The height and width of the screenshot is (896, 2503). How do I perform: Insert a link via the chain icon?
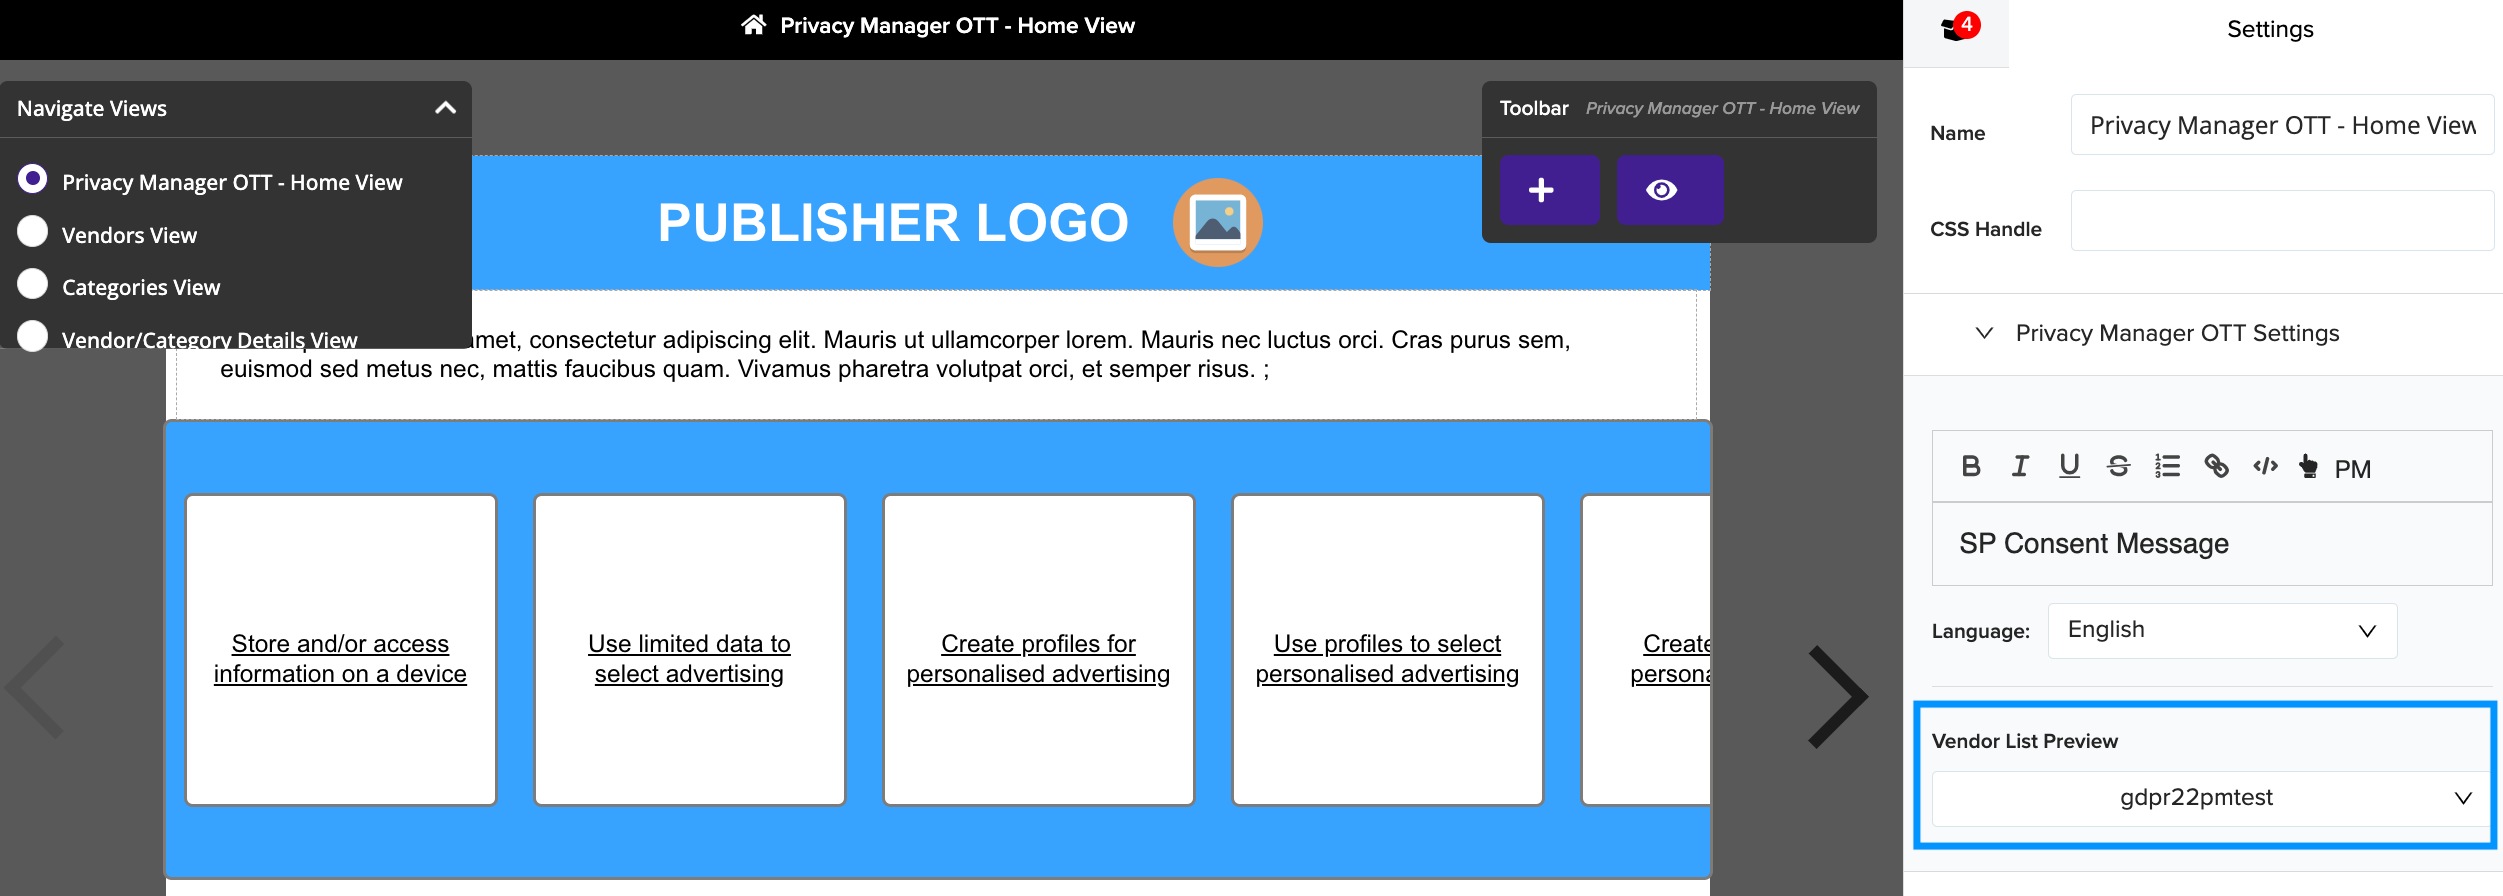tap(2216, 466)
